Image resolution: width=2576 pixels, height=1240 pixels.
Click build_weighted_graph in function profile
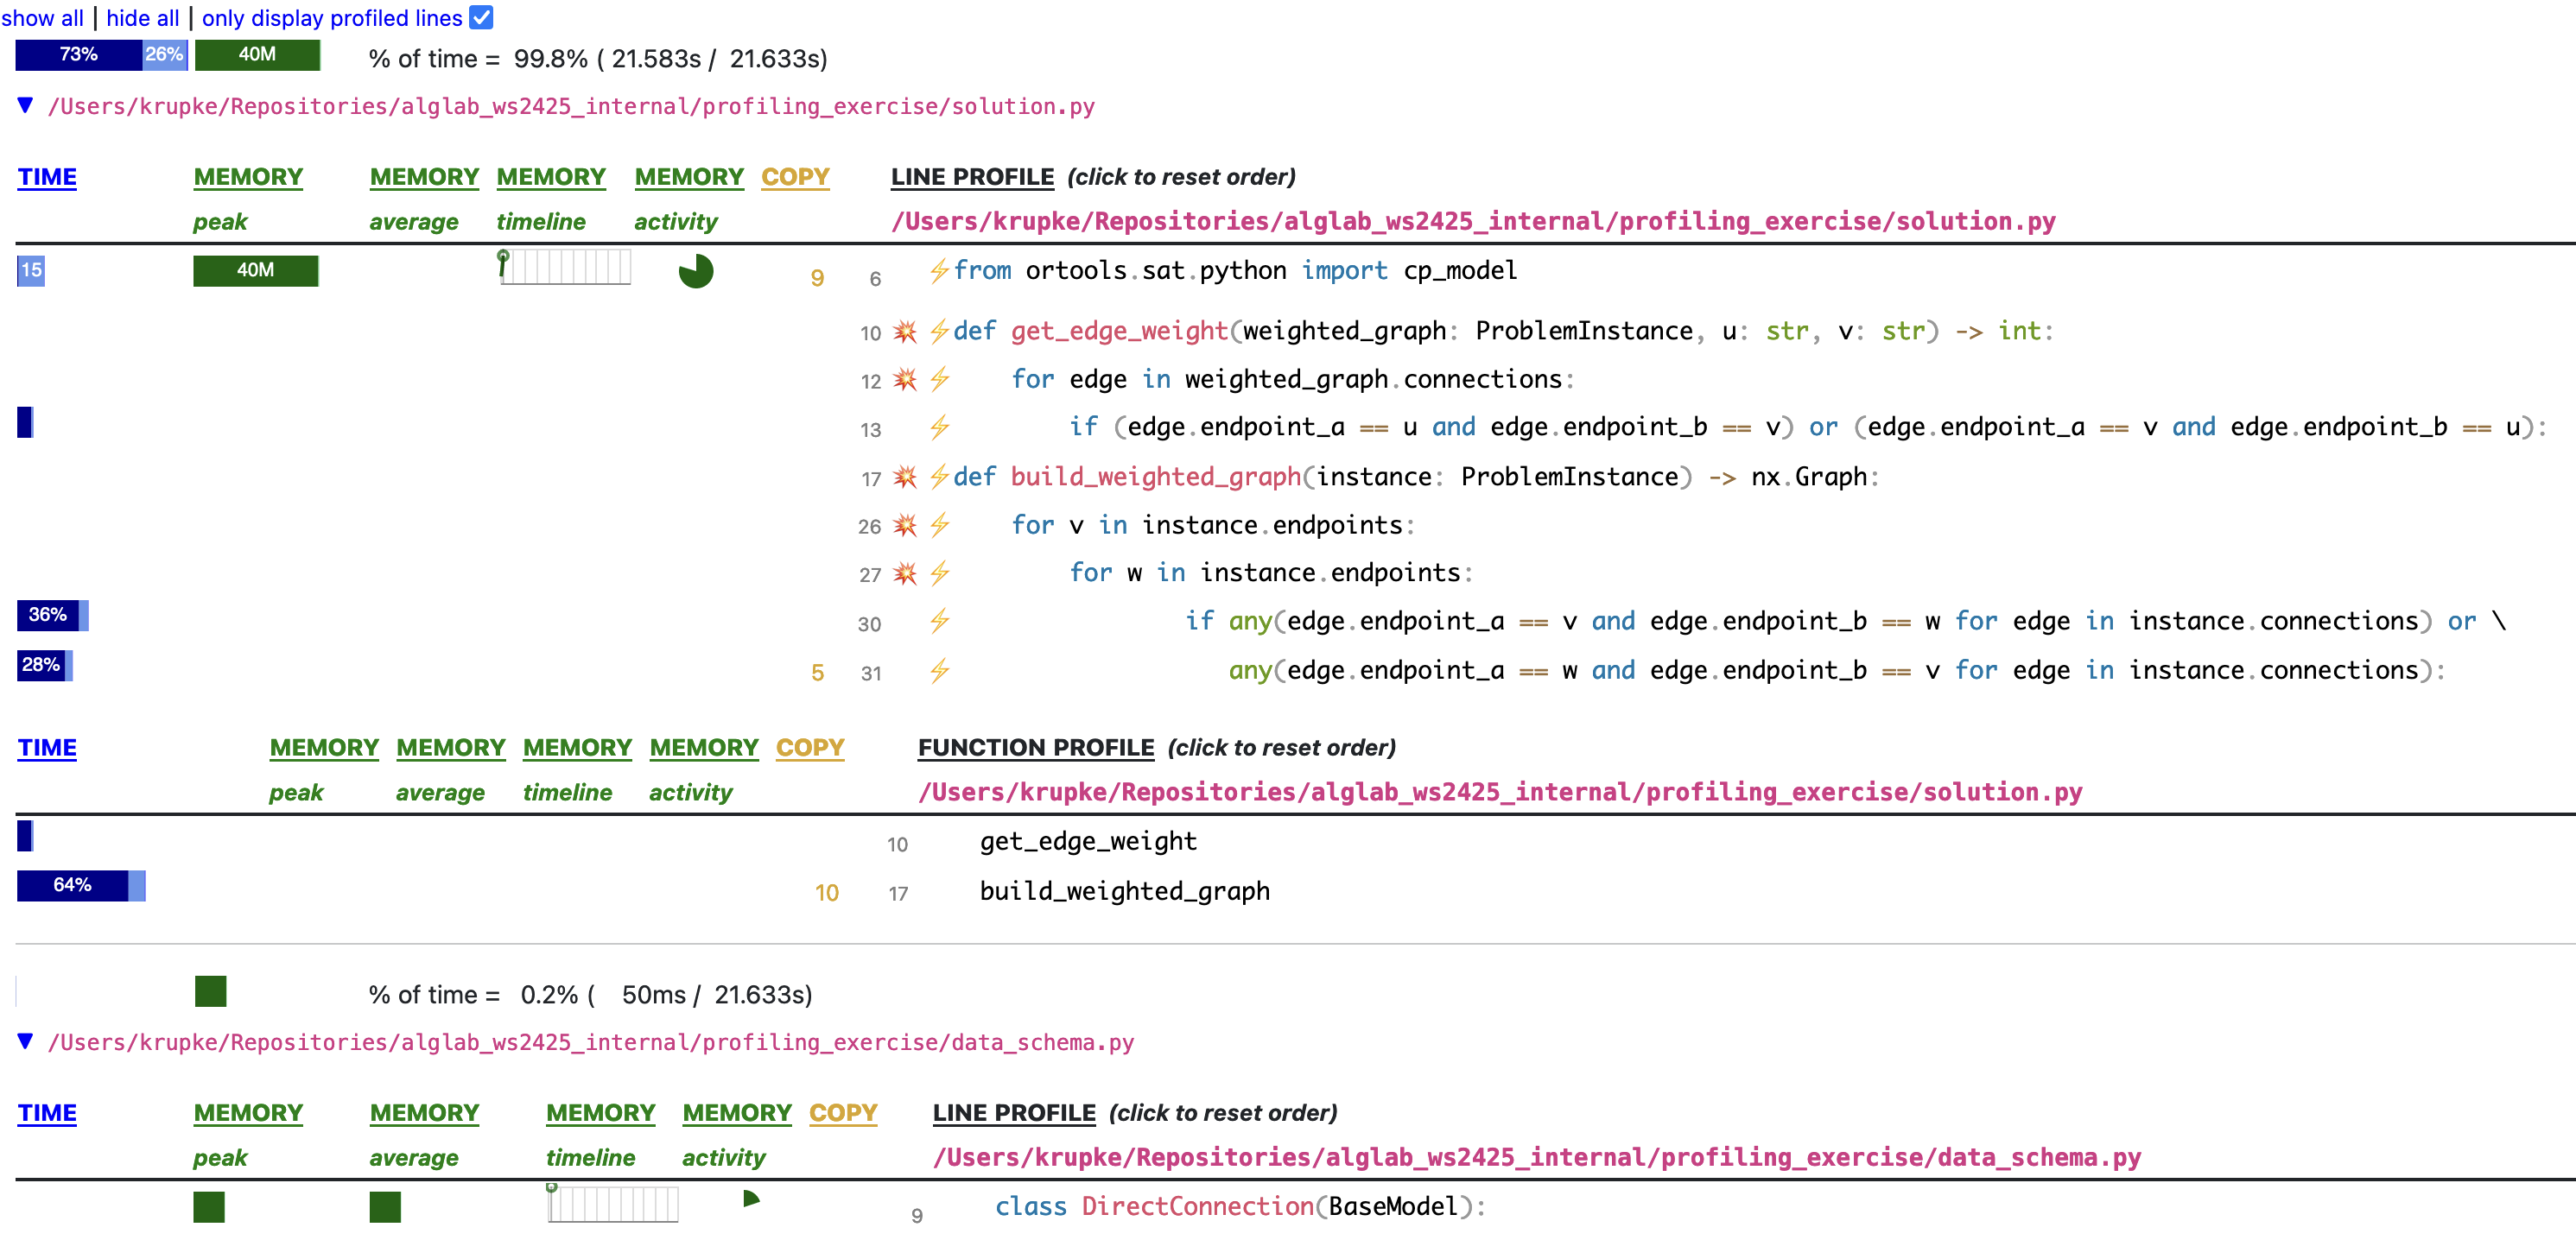click(x=1124, y=891)
